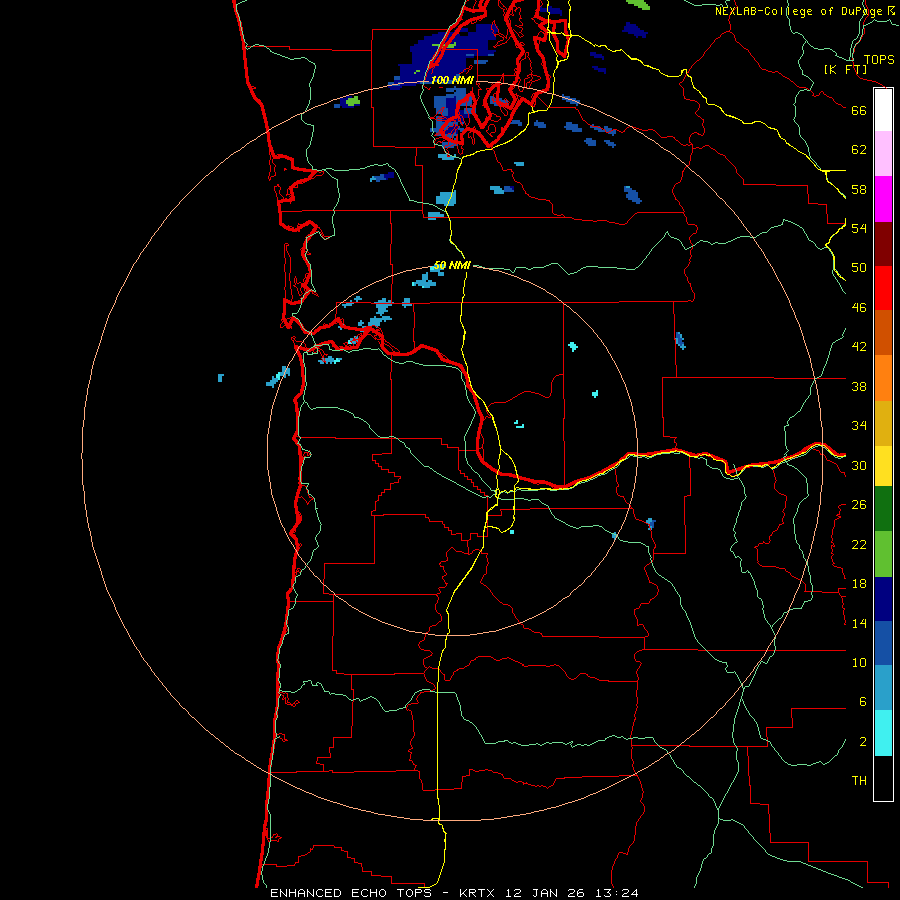
Task: Click the white swatch in tops legend
Action: [x=883, y=110]
